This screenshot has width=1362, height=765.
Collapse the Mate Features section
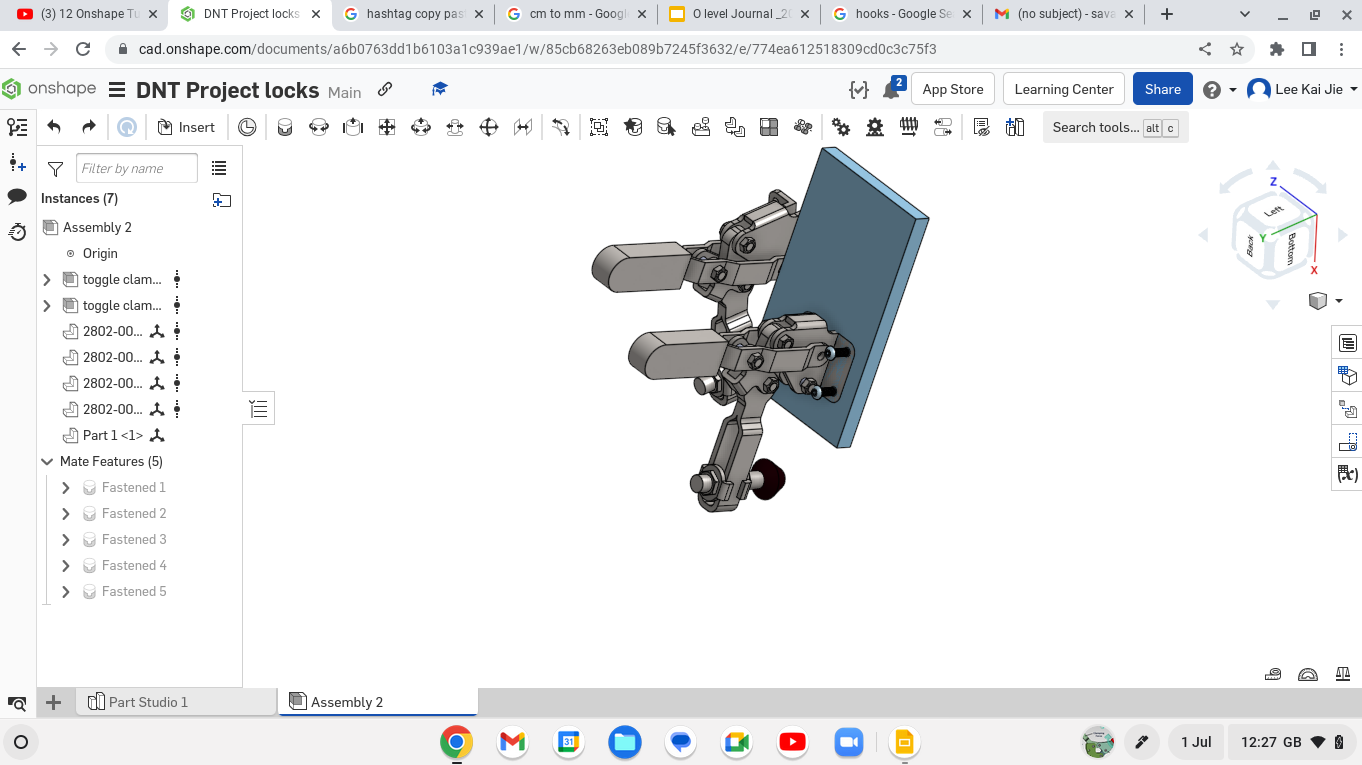coord(47,462)
